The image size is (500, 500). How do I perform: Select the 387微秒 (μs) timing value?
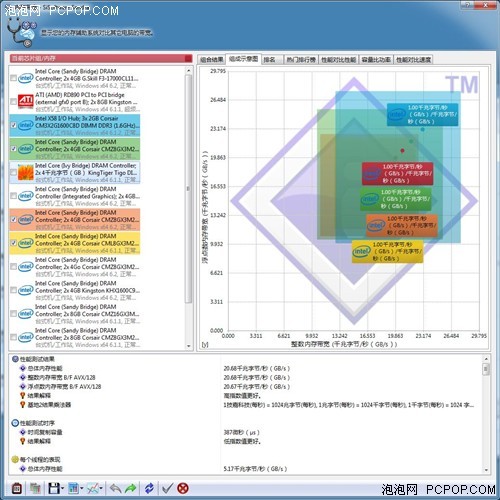[x=241, y=432]
